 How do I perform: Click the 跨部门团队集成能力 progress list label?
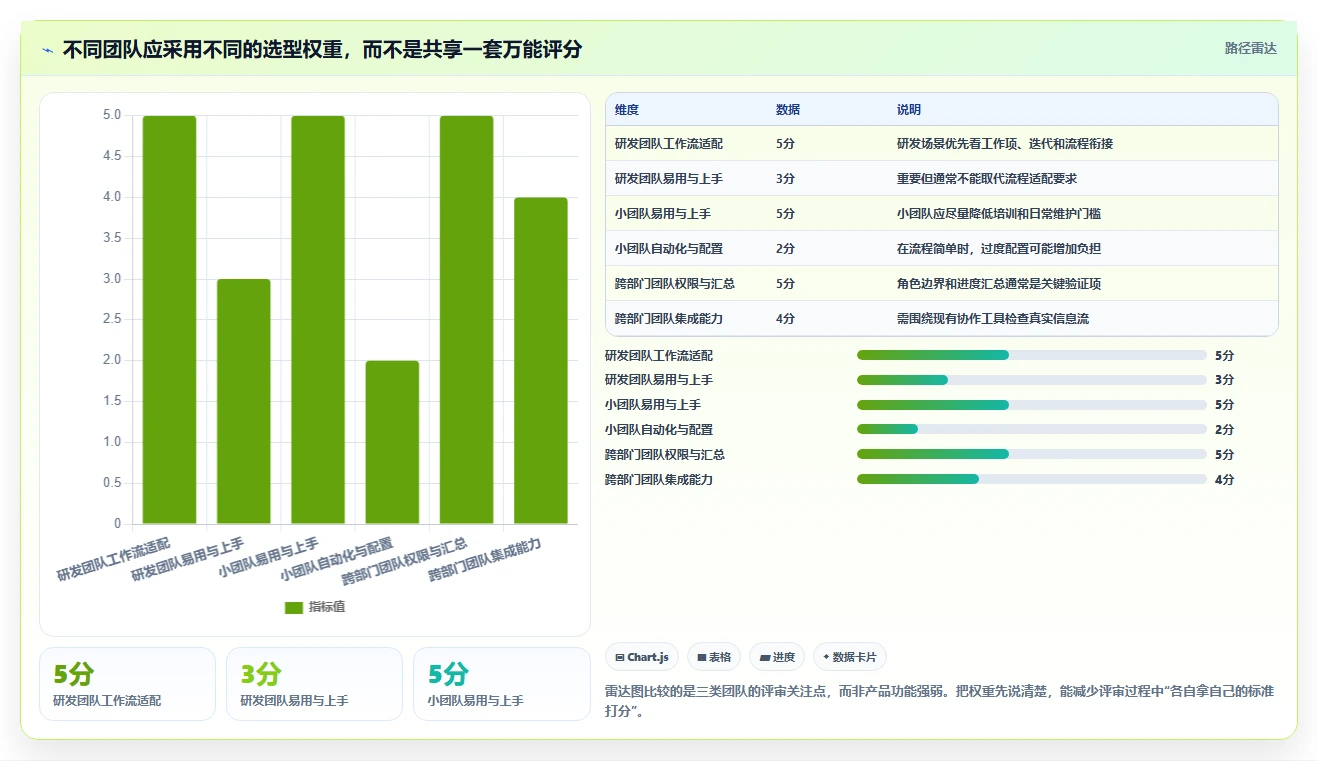[x=659, y=480]
